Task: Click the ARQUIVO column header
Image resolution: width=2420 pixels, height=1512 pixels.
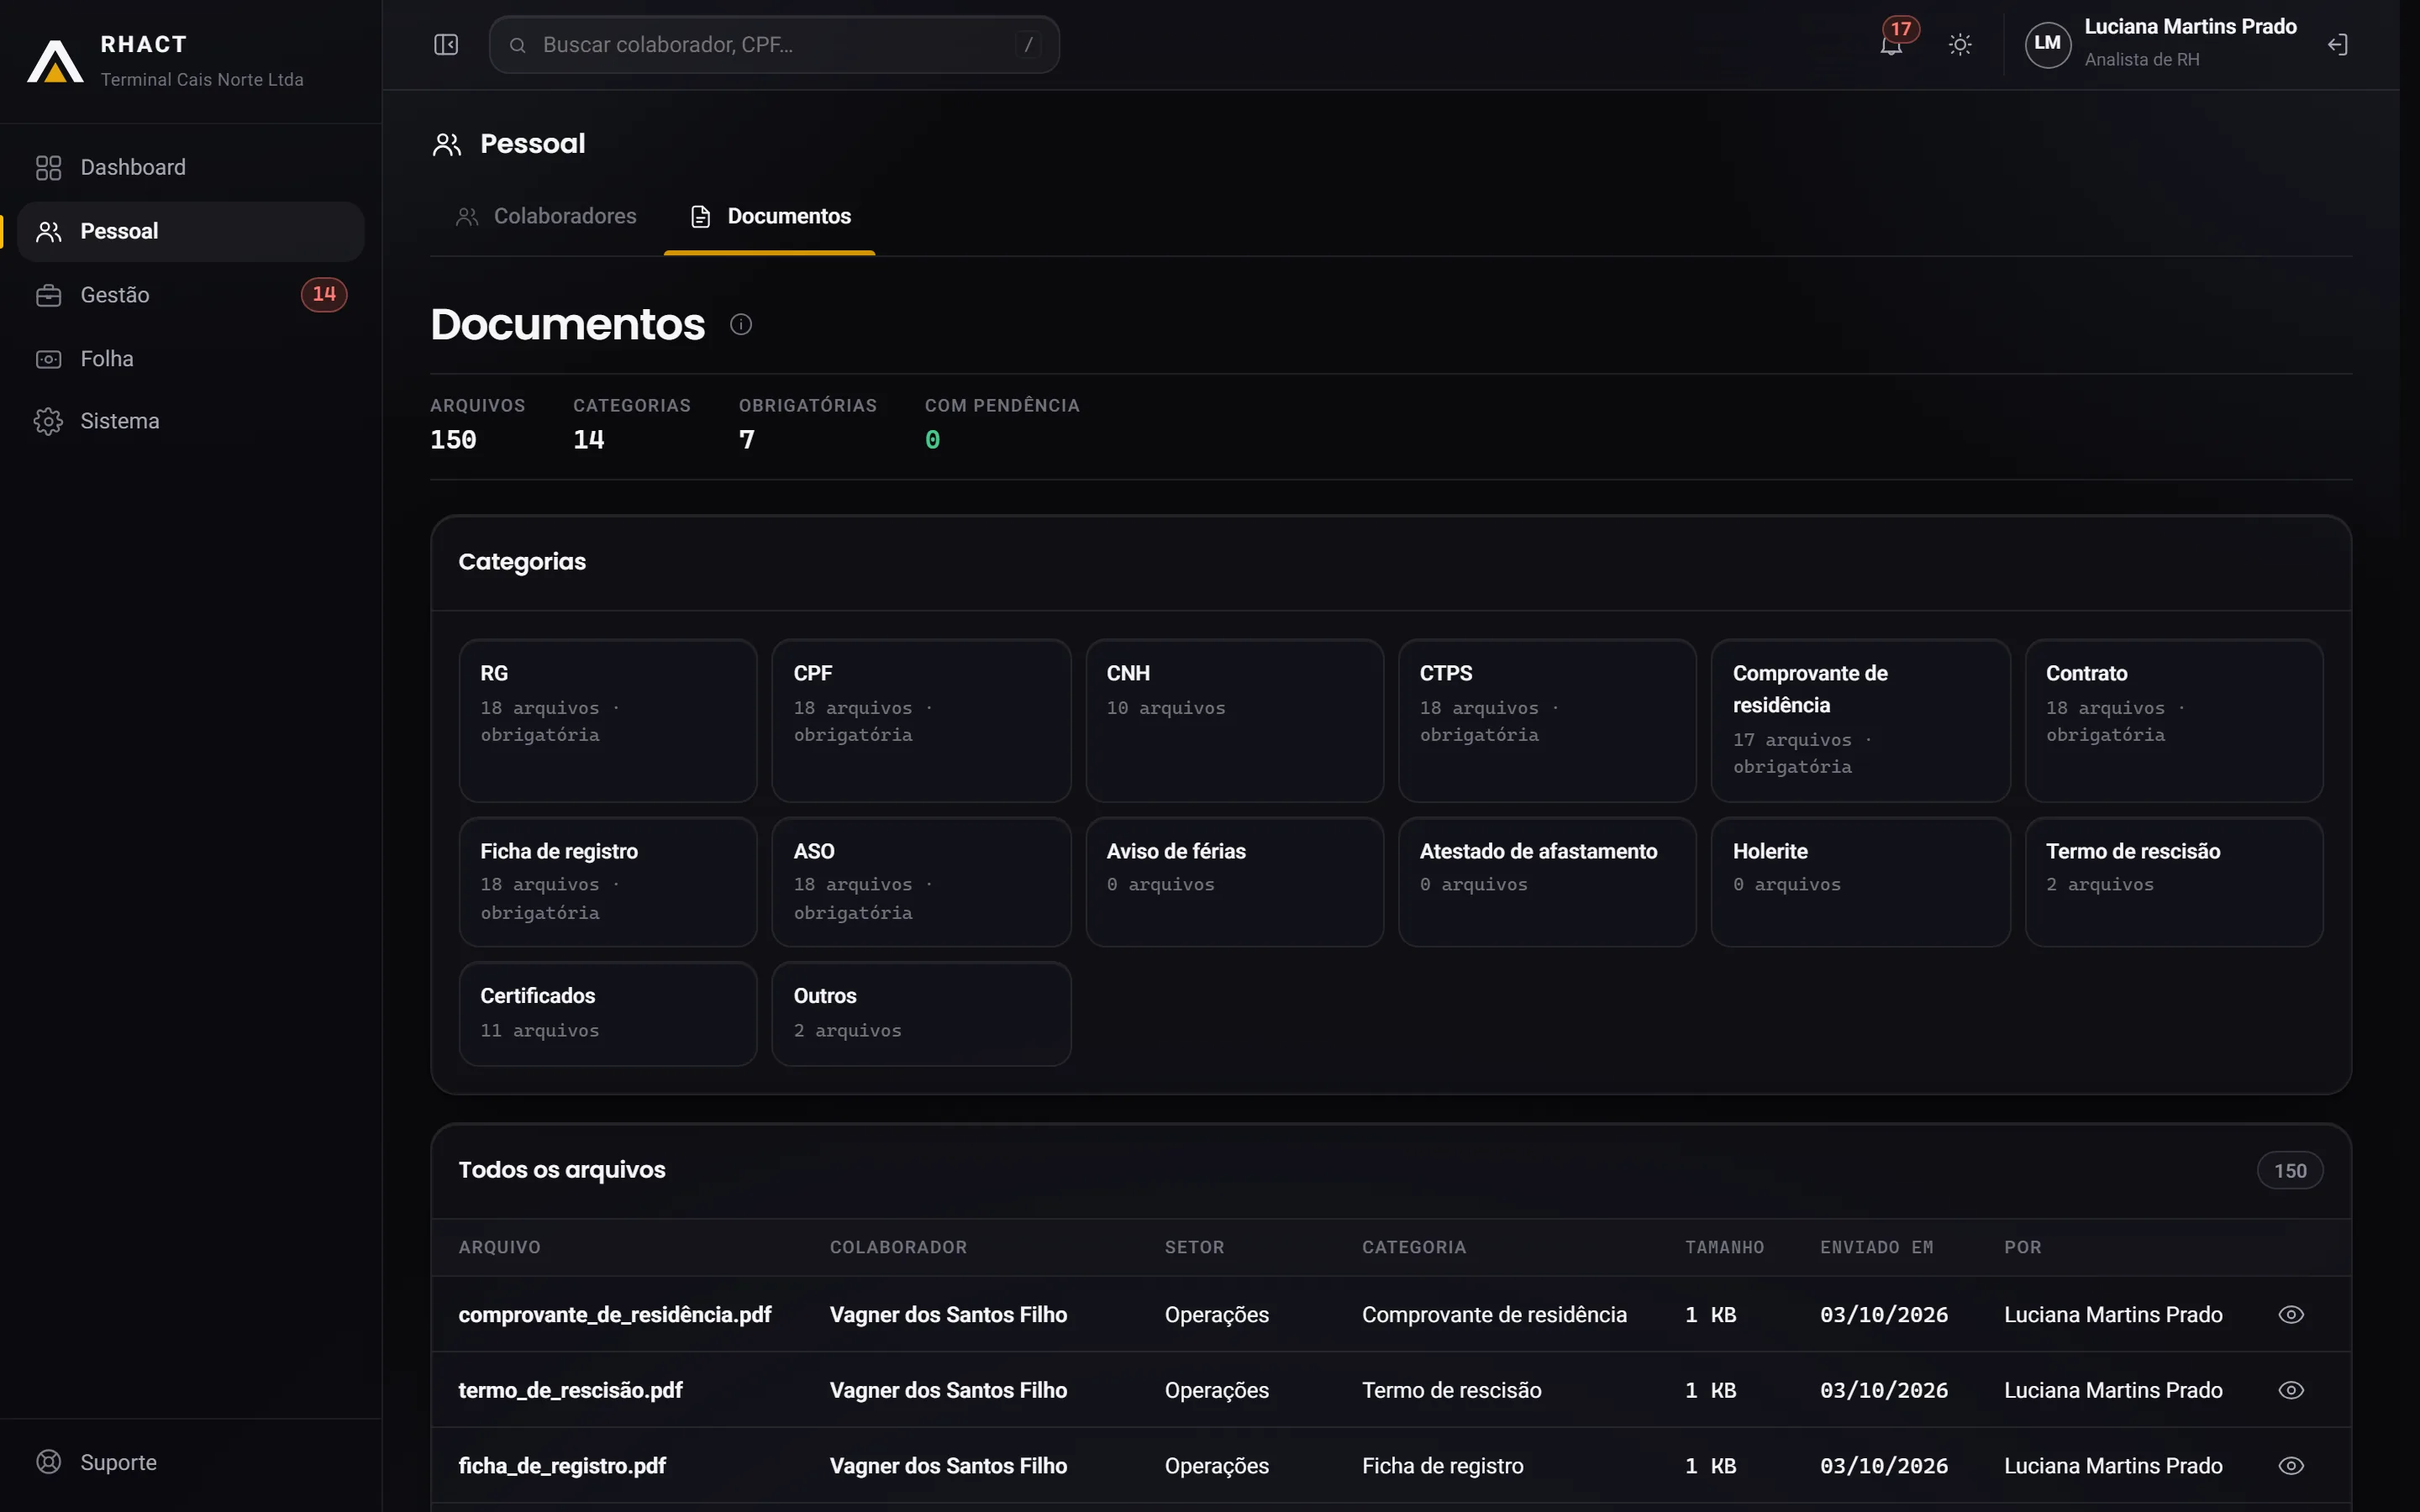Action: tap(499, 1247)
